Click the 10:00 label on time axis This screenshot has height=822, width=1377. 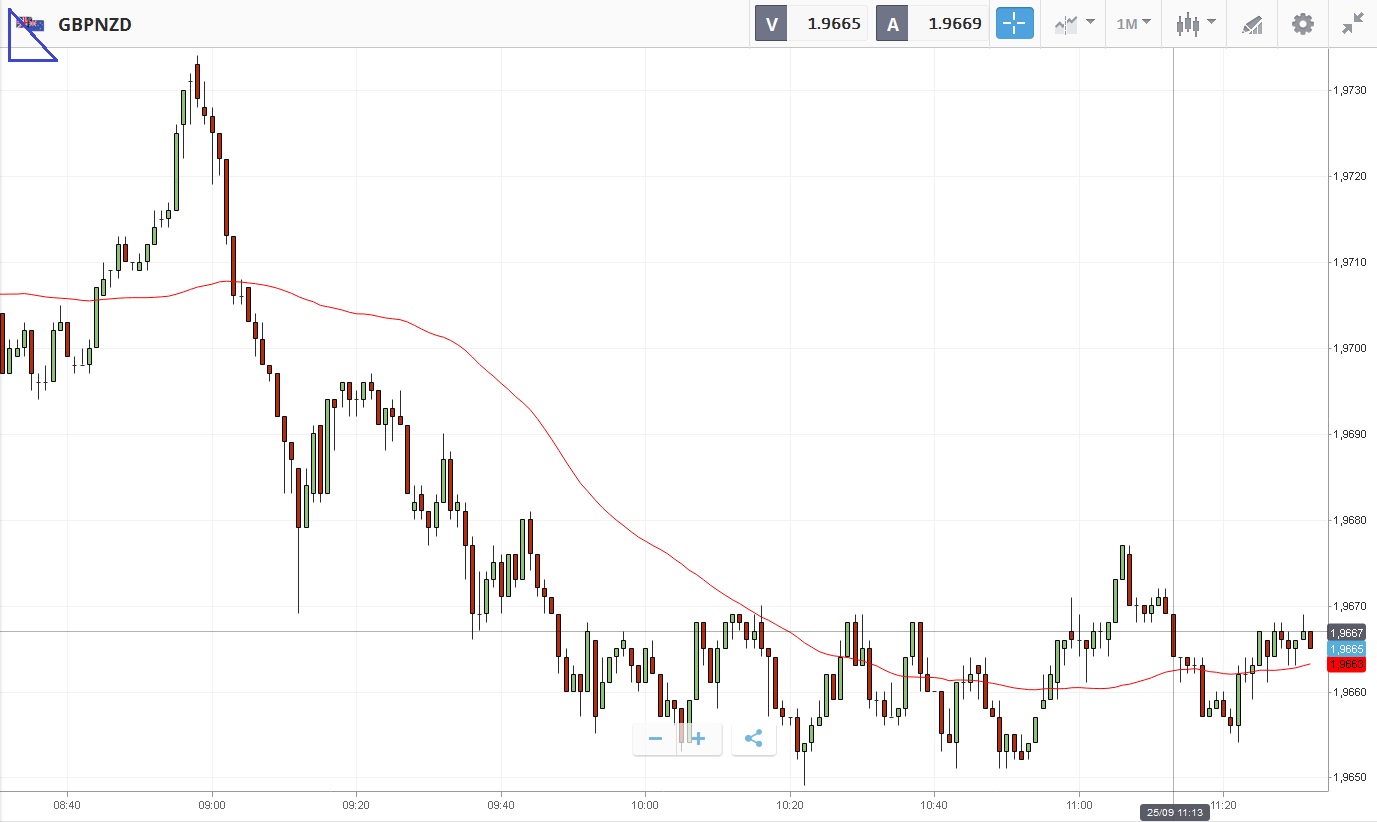[645, 803]
